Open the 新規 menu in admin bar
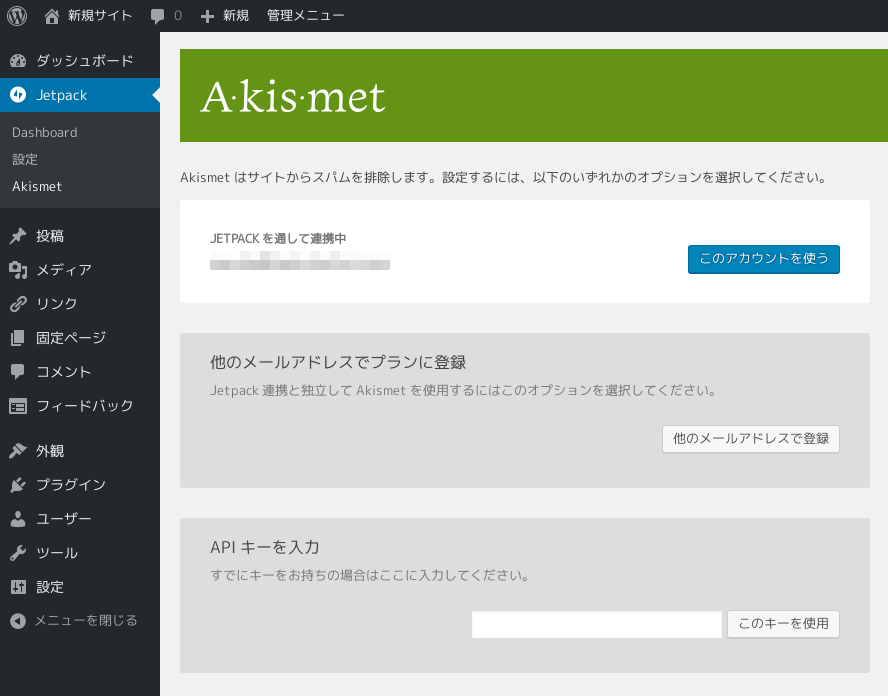 [236, 16]
